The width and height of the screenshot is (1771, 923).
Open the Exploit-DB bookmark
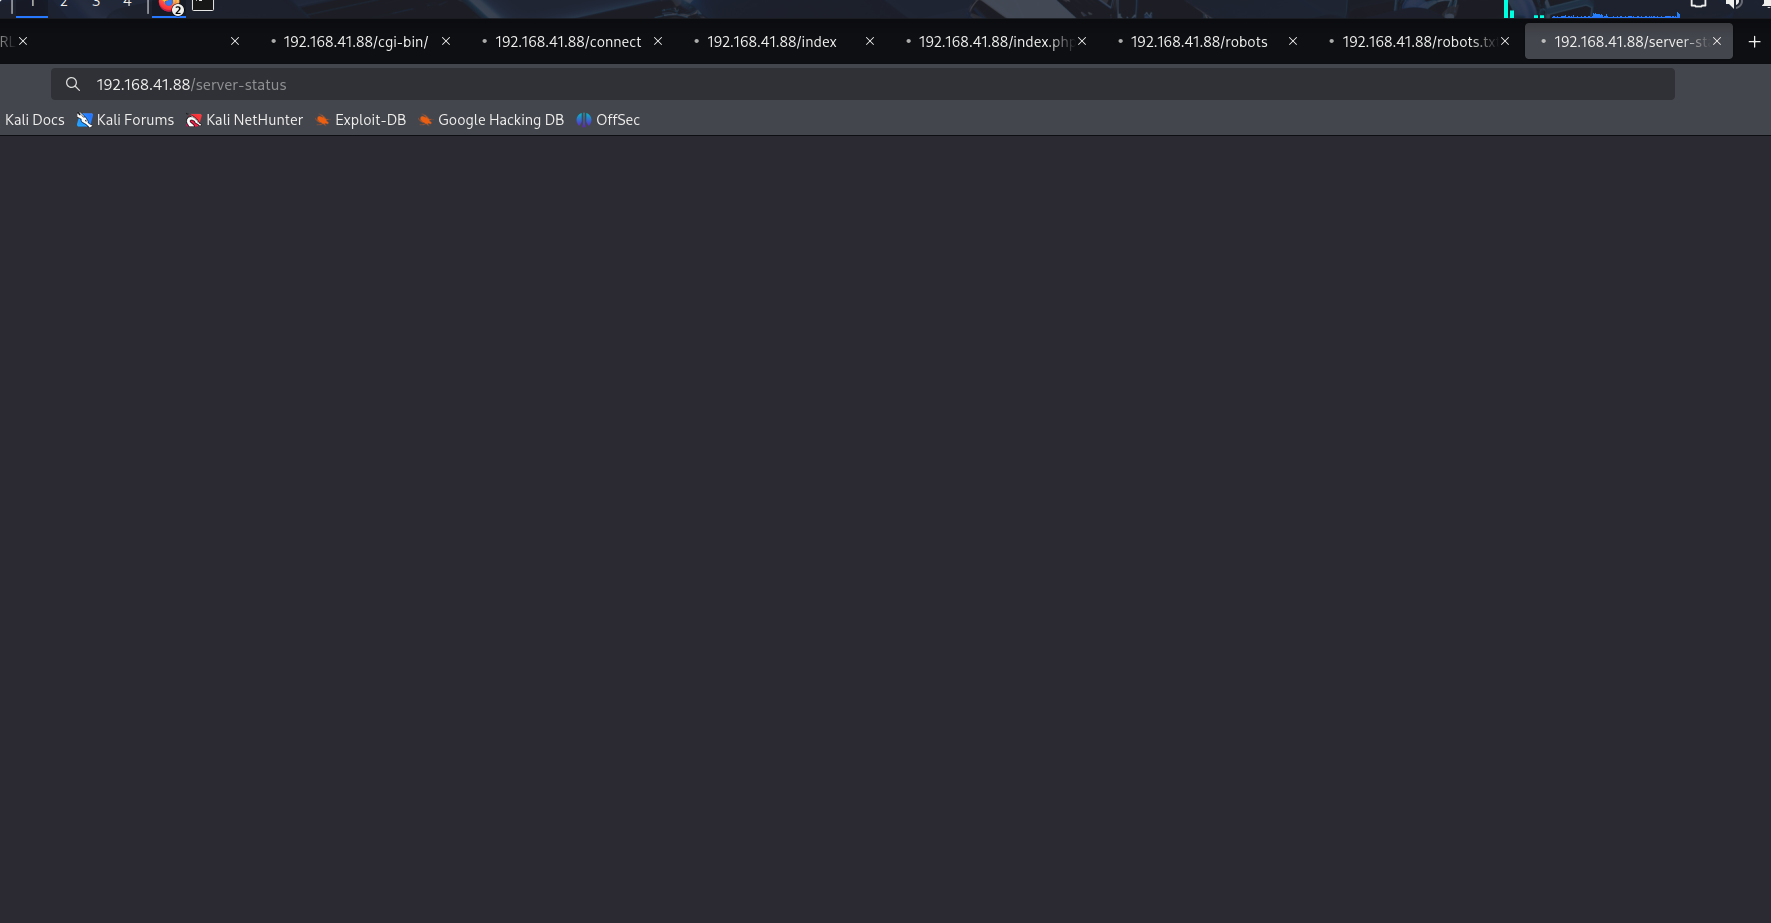tap(361, 120)
